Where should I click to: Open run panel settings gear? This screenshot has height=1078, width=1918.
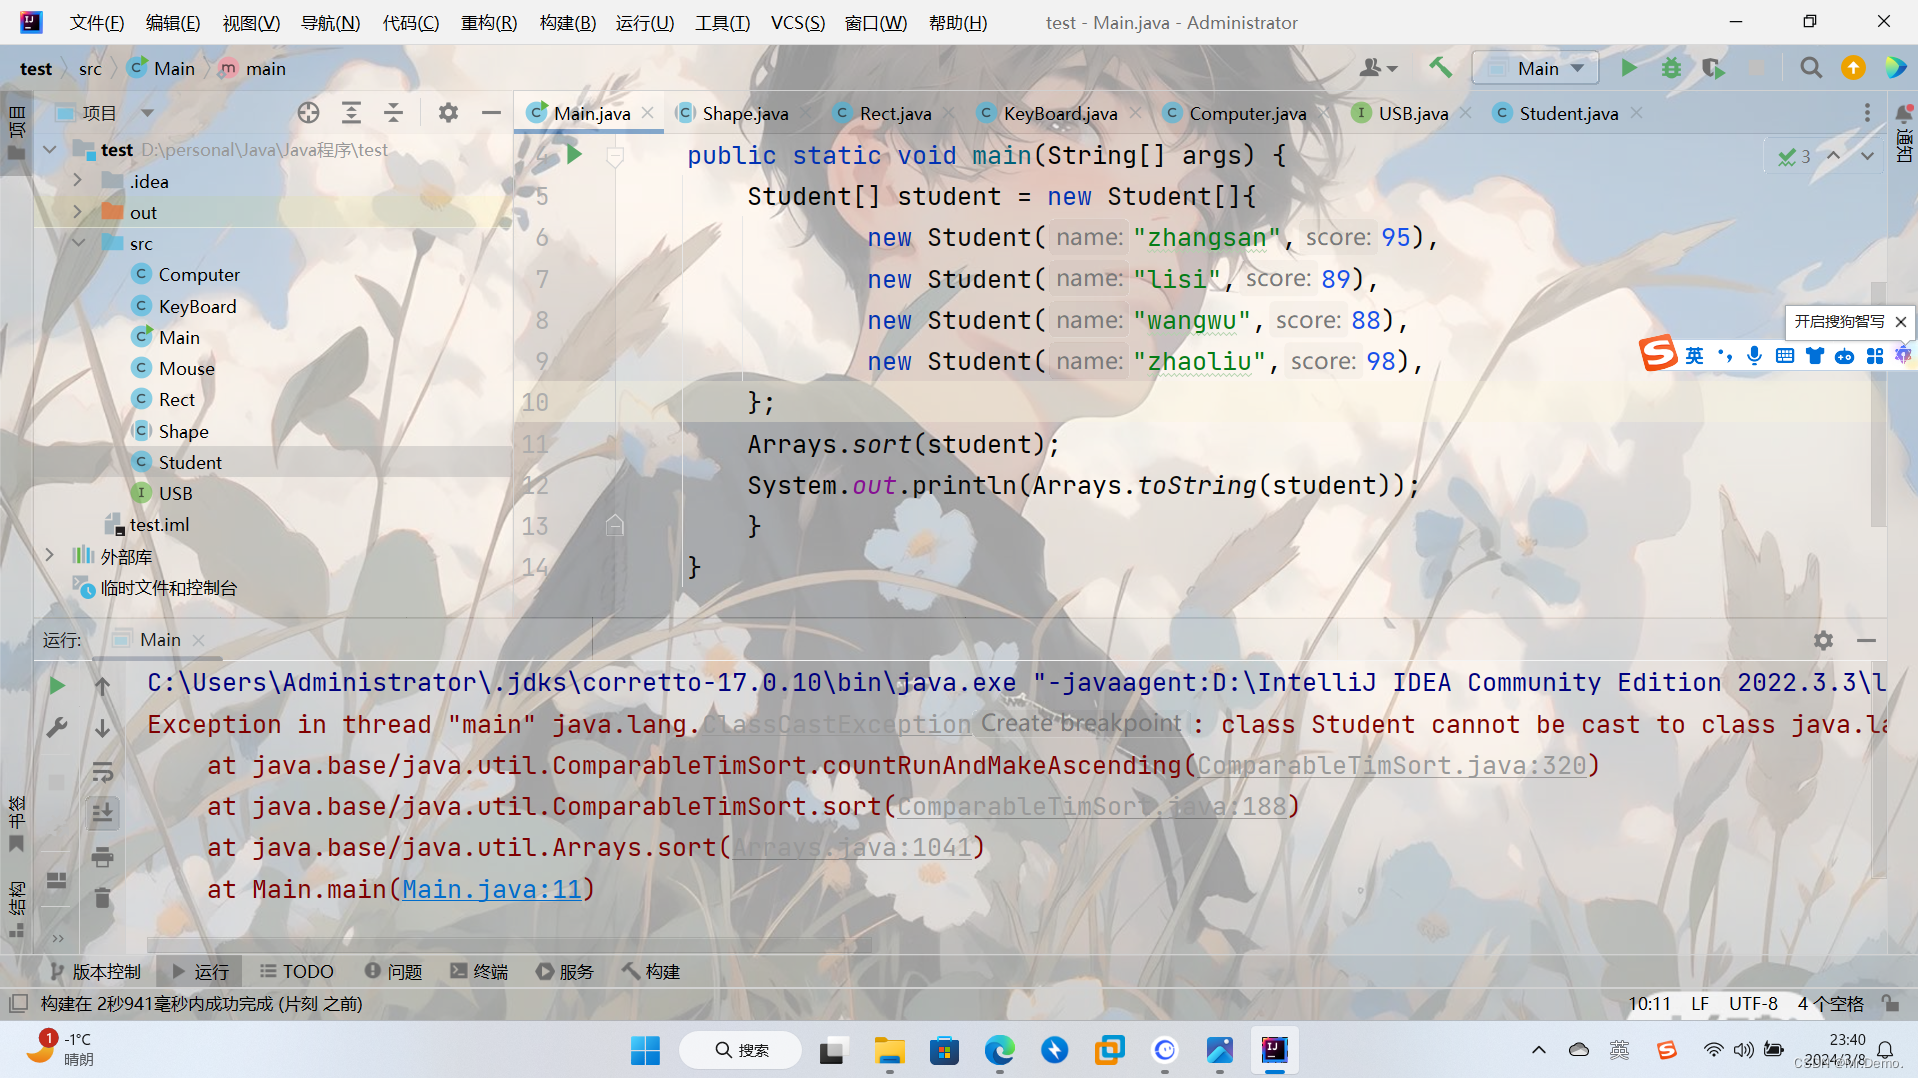point(1823,640)
